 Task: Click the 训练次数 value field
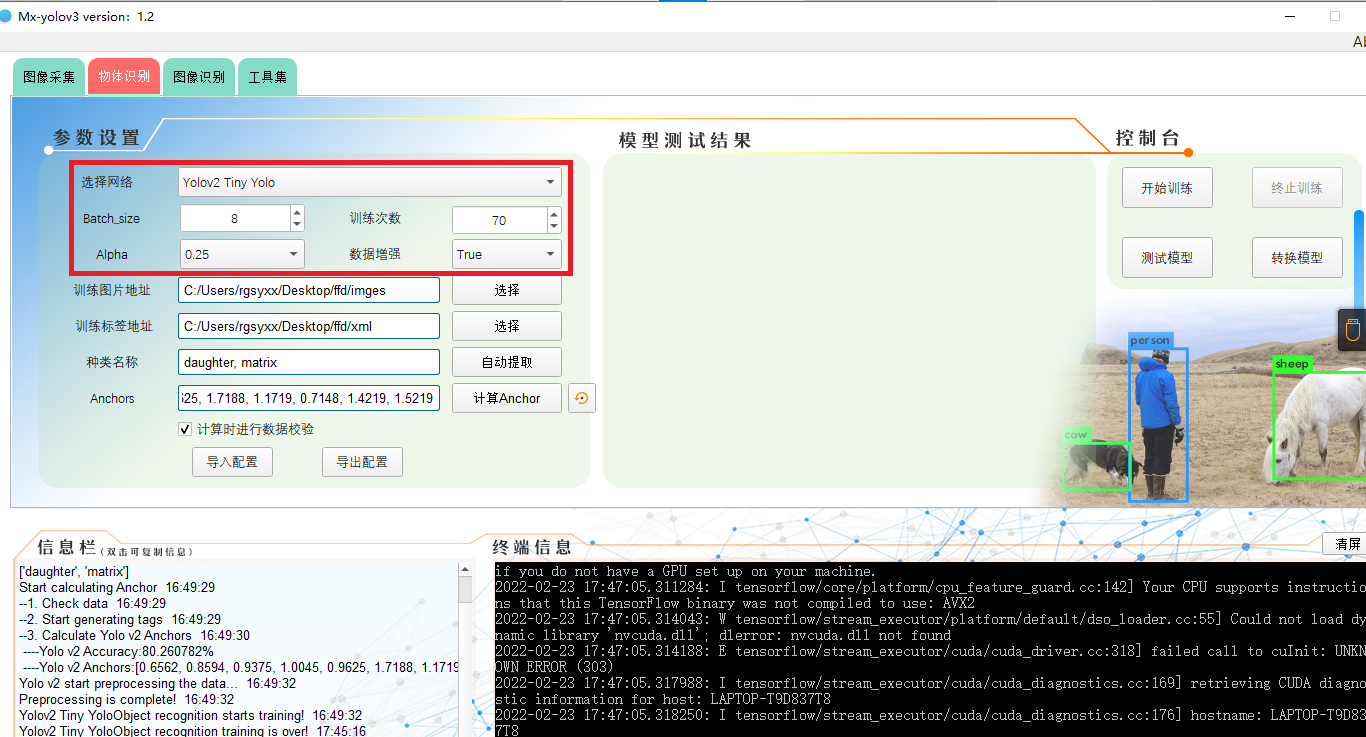[x=499, y=220]
